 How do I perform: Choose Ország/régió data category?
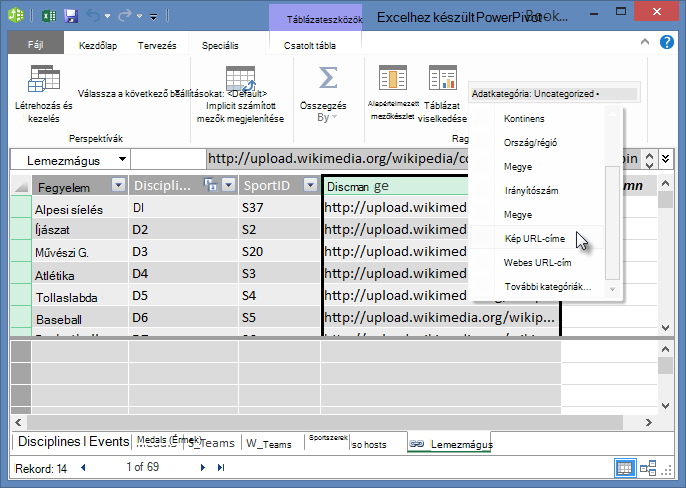click(530, 143)
